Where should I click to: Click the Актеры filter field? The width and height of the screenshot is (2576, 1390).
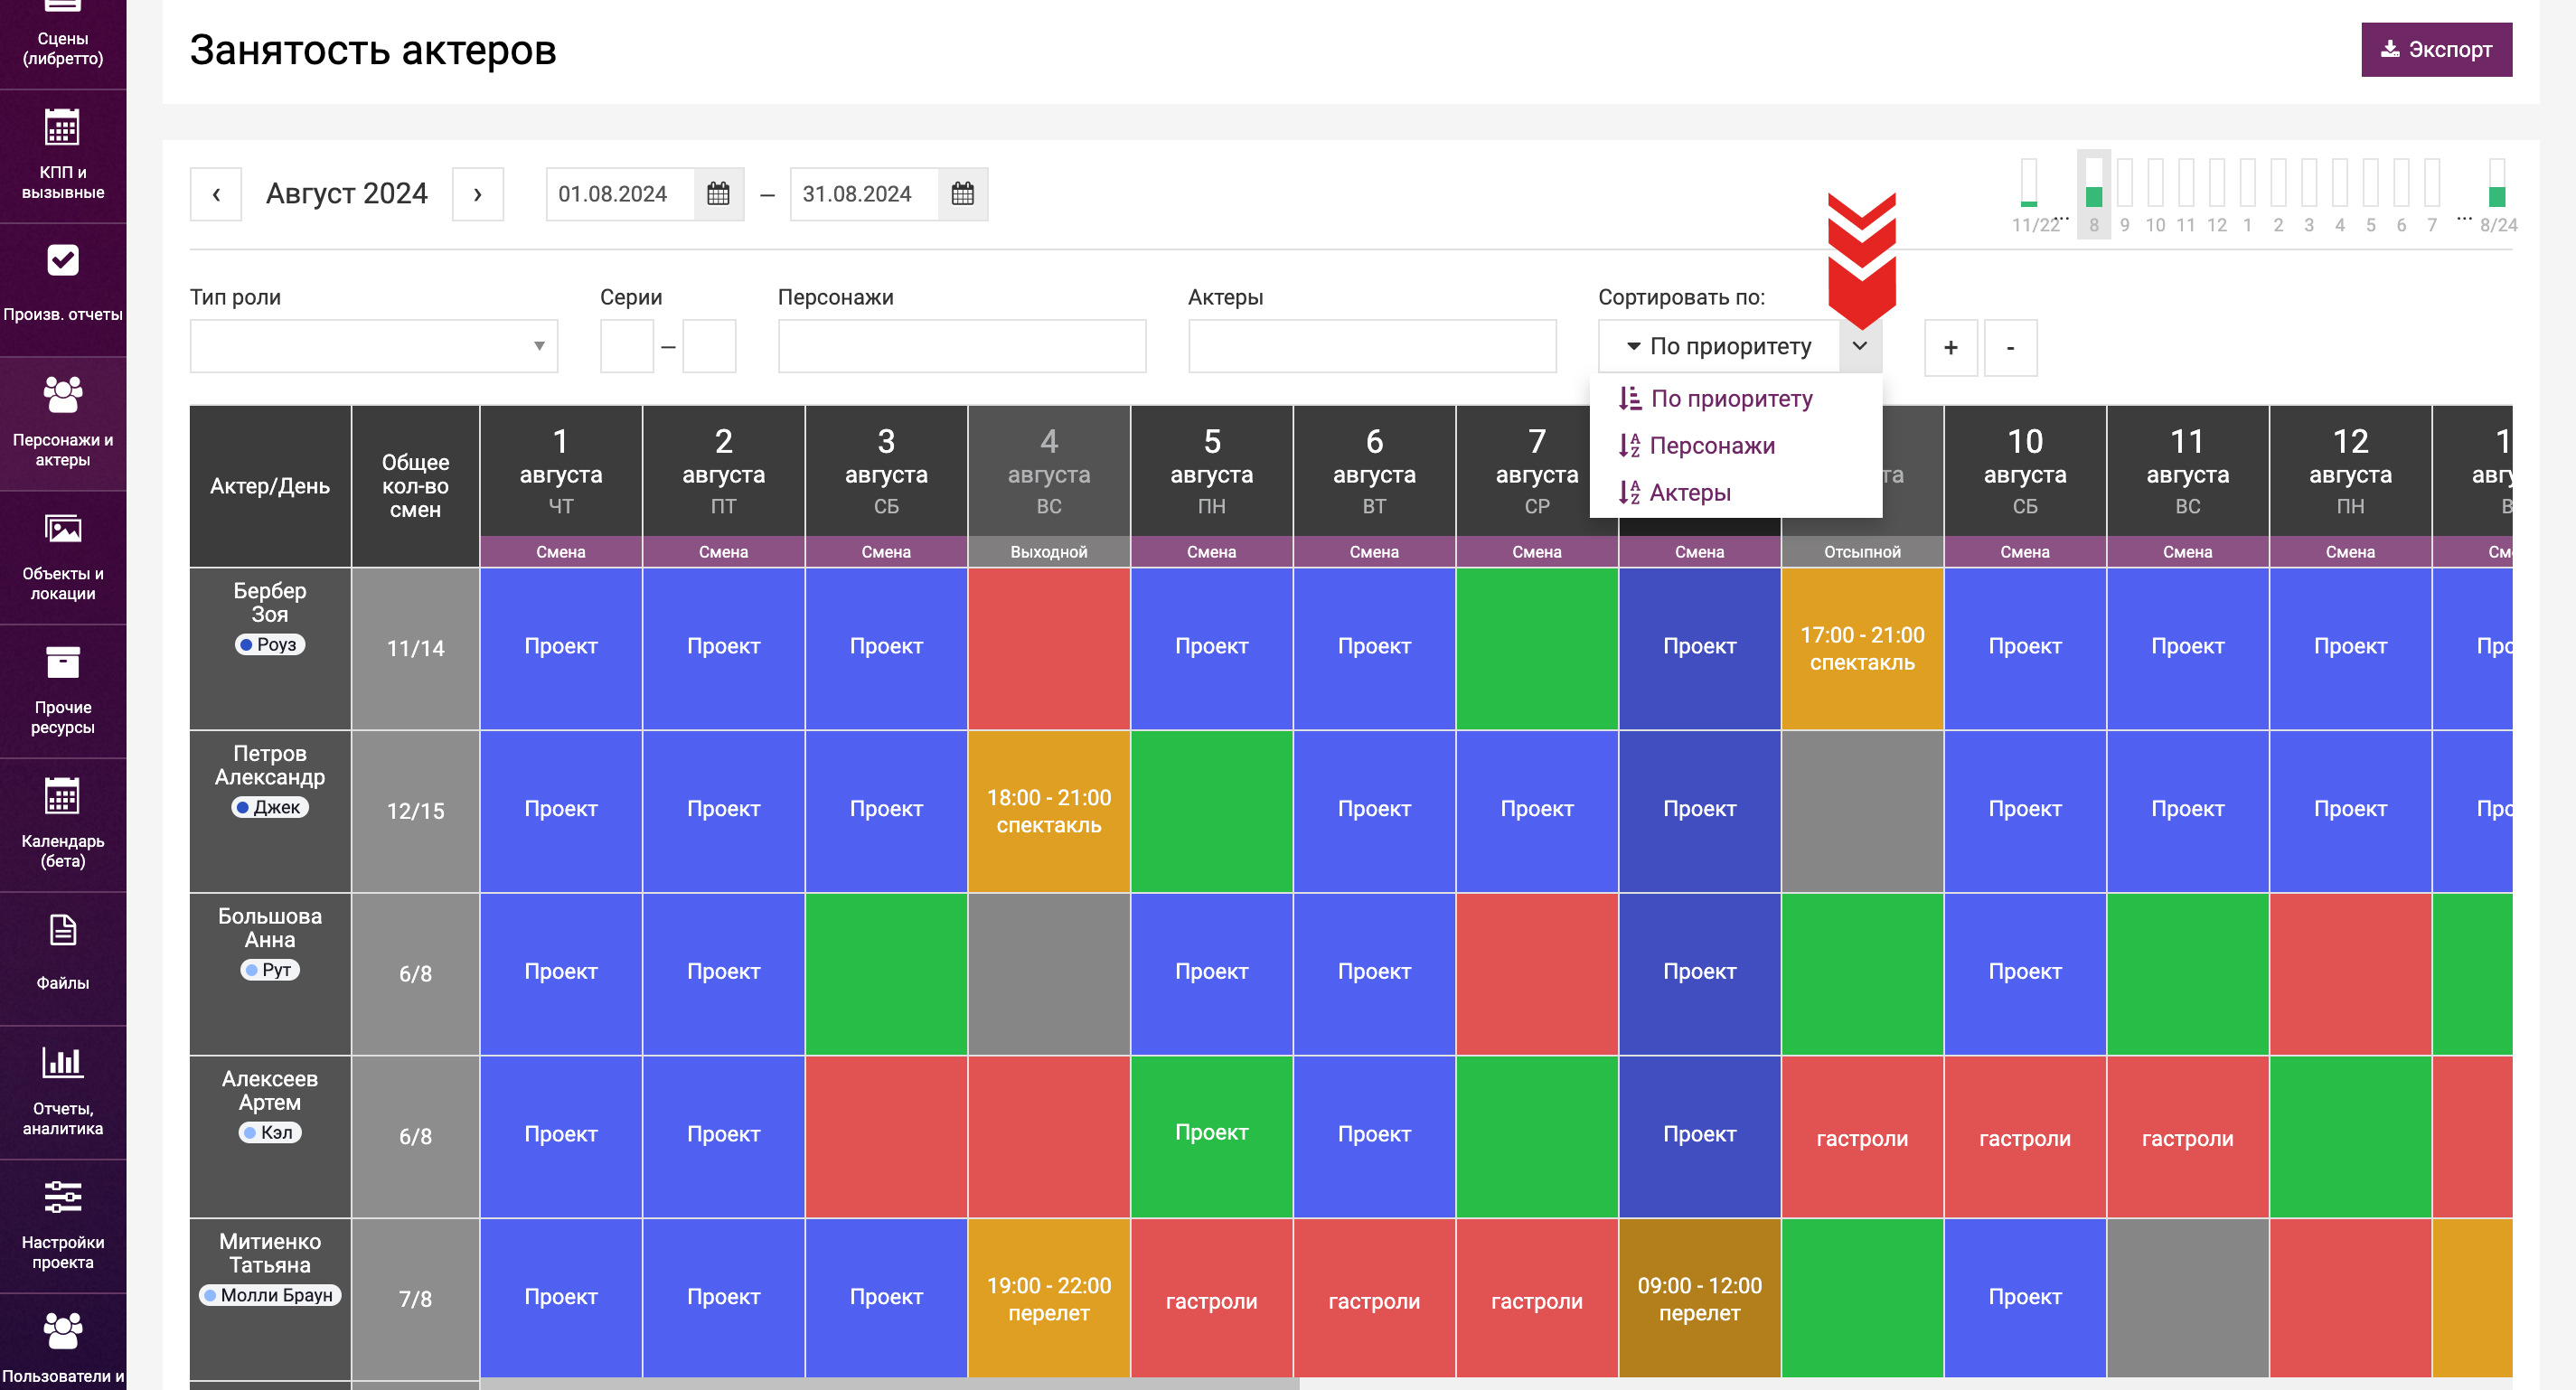click(x=1372, y=346)
